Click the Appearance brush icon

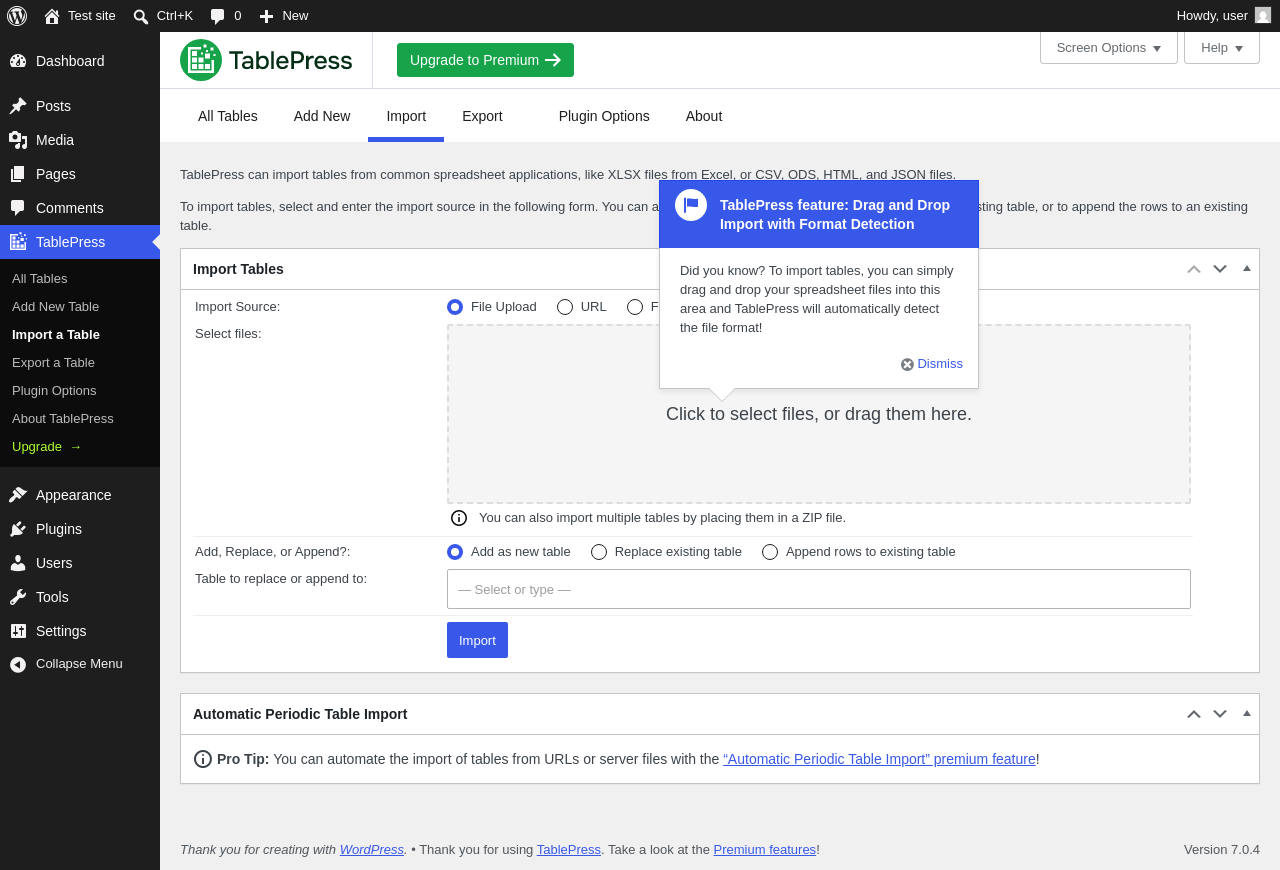tap(18, 495)
